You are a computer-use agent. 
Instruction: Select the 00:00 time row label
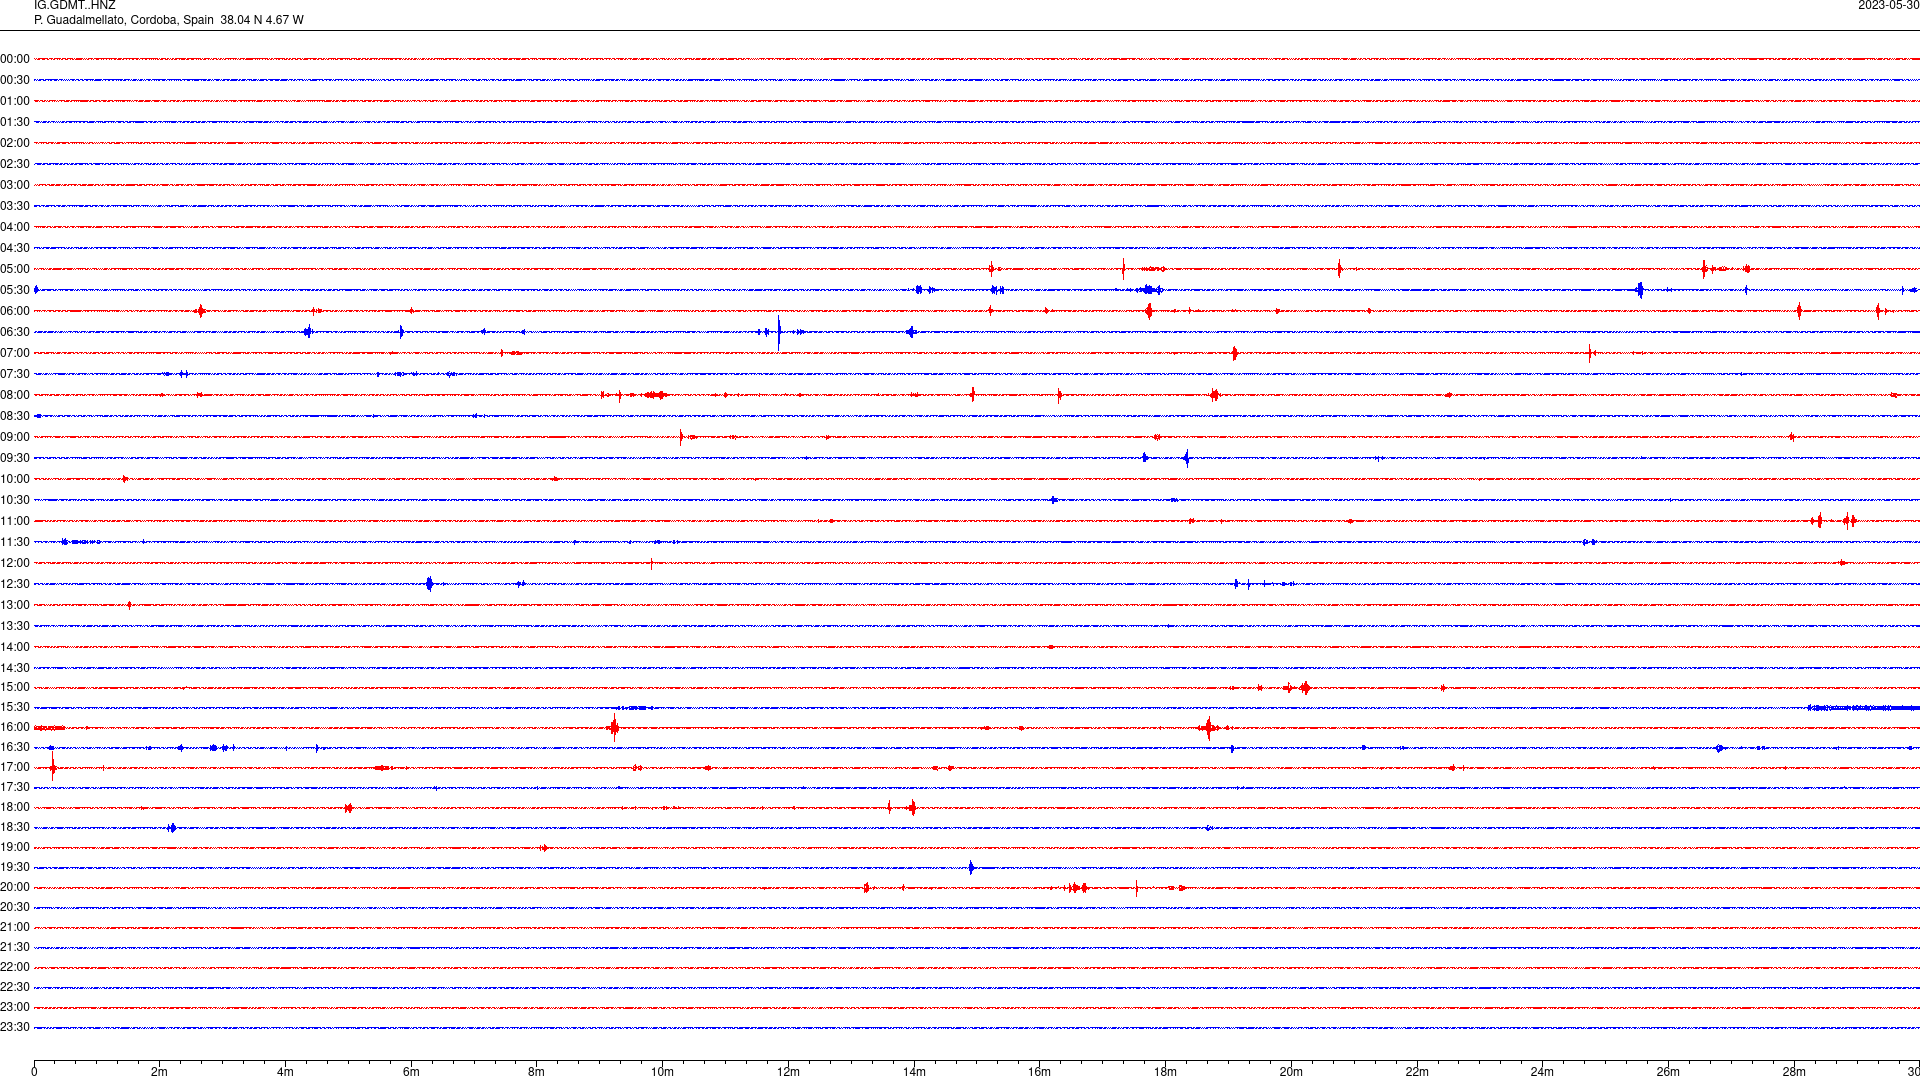[15, 59]
